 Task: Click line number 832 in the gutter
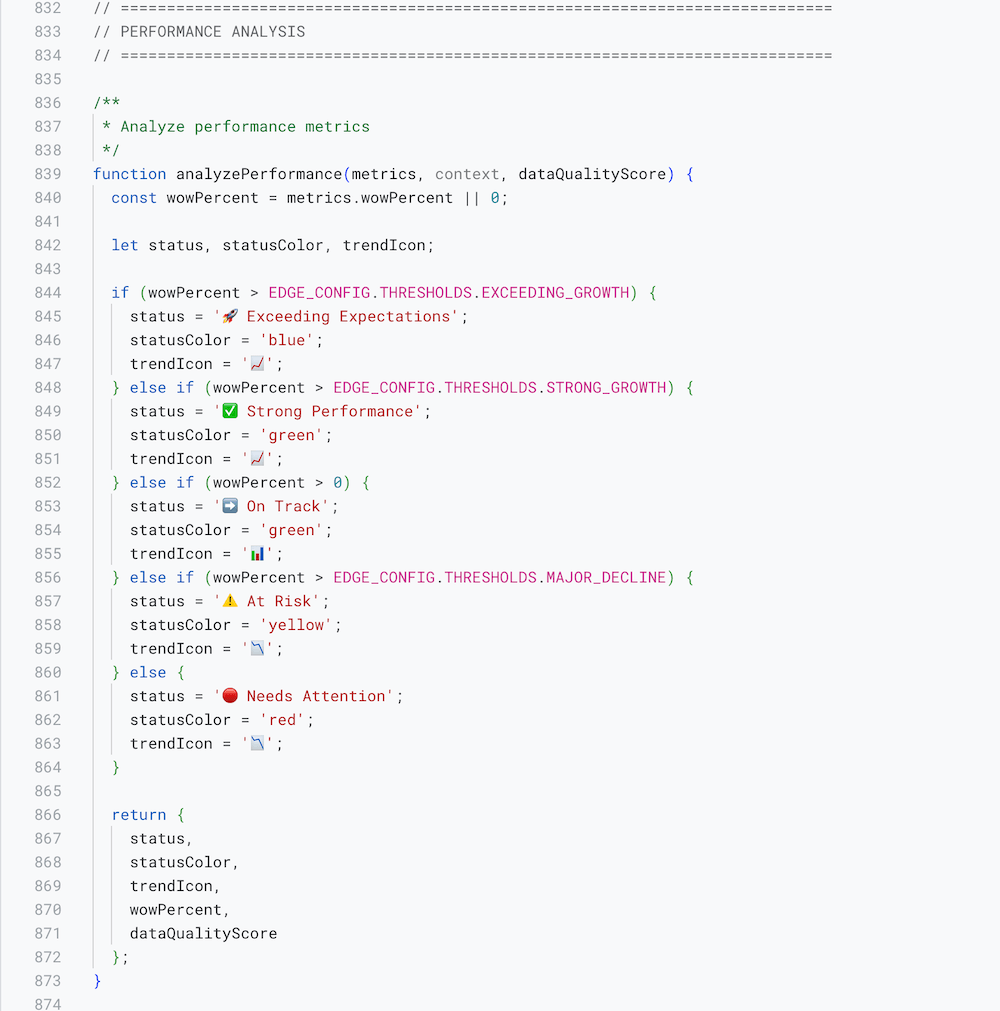(48, 8)
